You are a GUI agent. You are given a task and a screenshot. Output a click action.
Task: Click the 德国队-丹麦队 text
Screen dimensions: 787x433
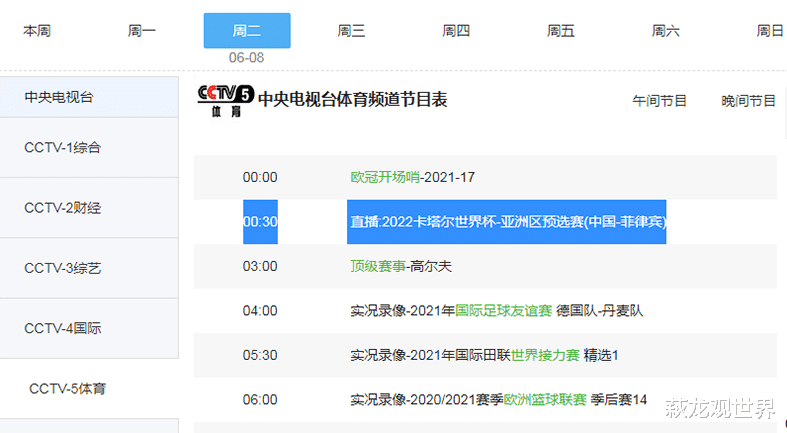(600, 311)
